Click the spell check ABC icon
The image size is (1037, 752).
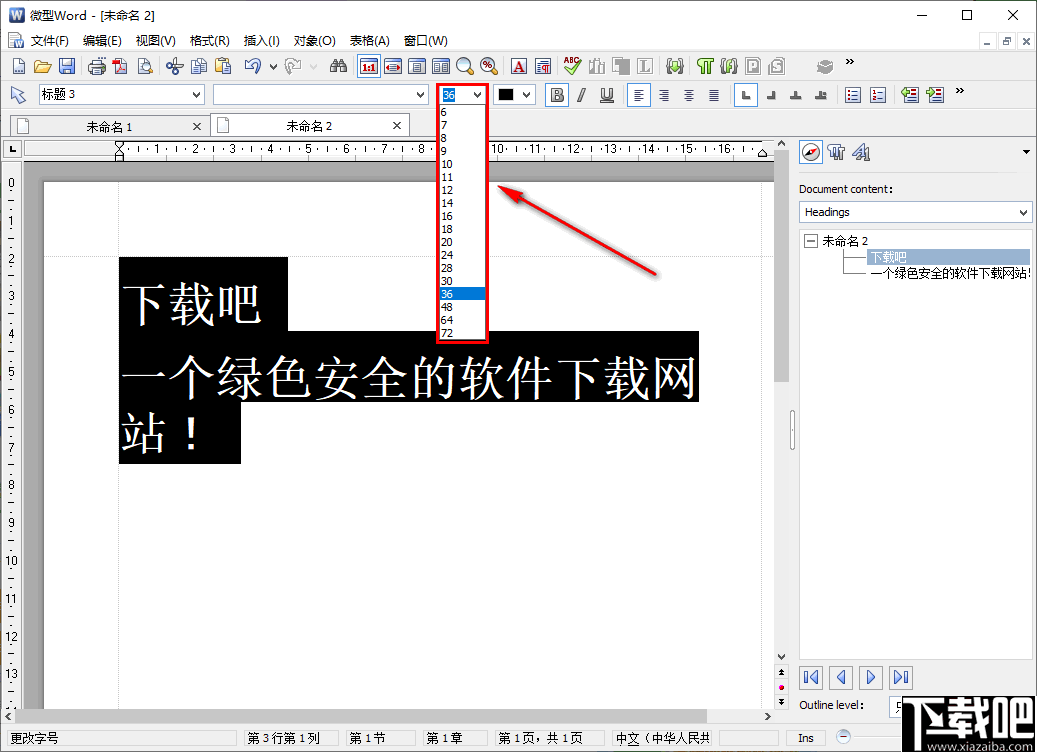[570, 66]
